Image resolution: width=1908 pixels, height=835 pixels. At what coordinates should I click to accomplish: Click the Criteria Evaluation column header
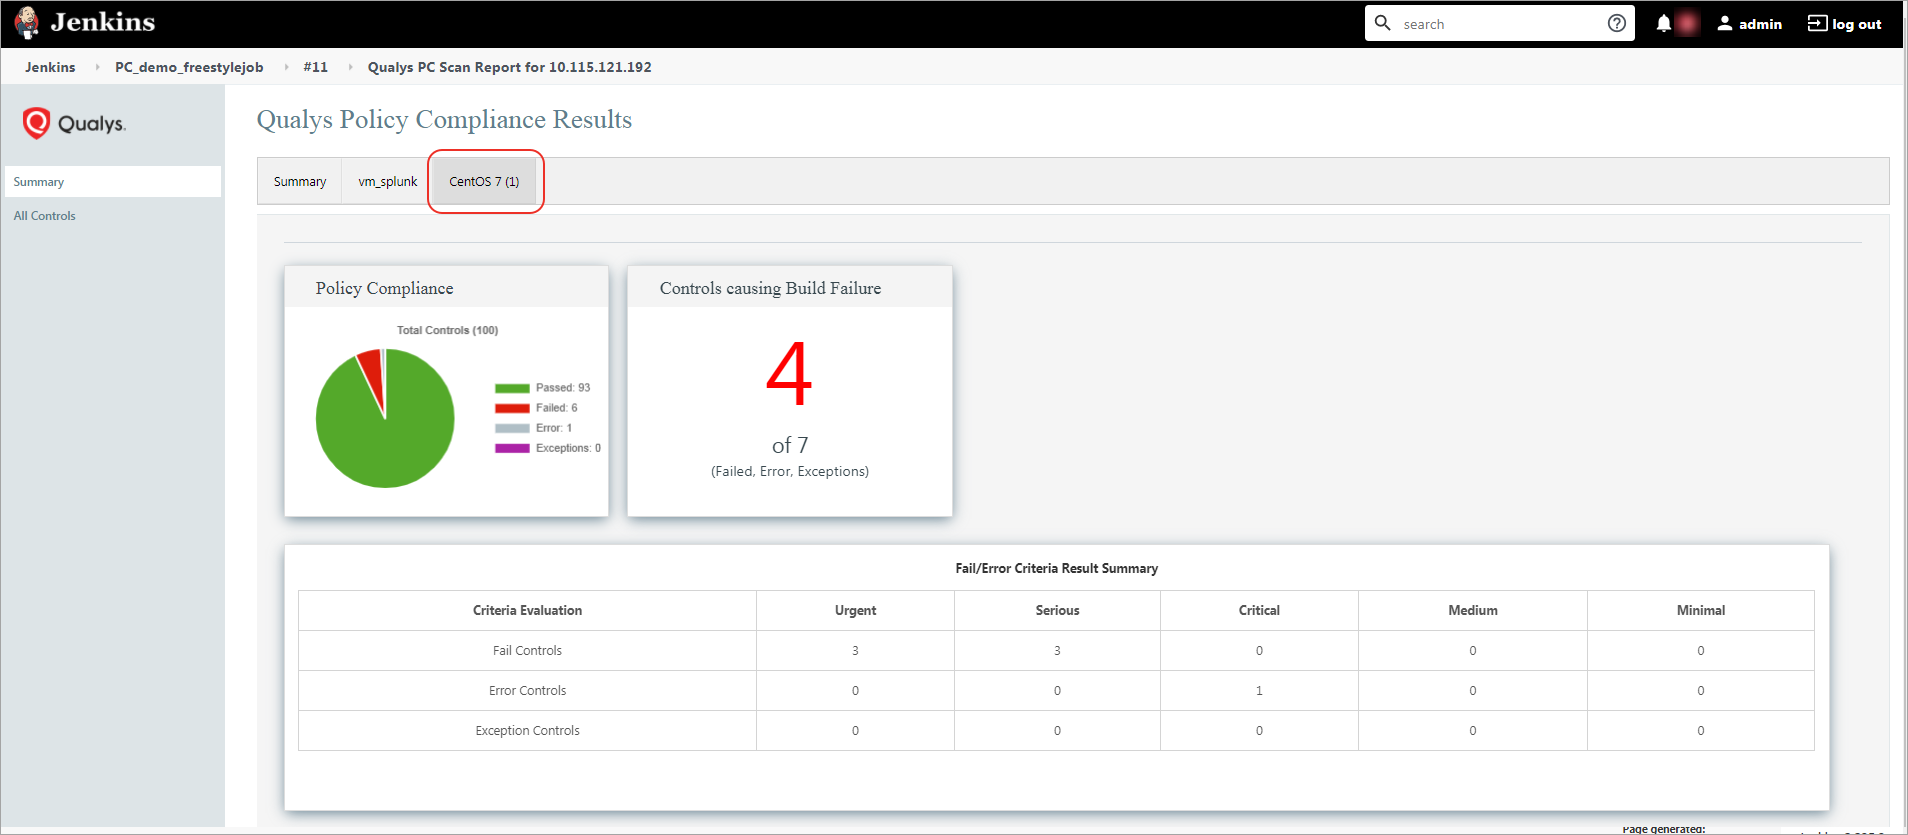[527, 610]
